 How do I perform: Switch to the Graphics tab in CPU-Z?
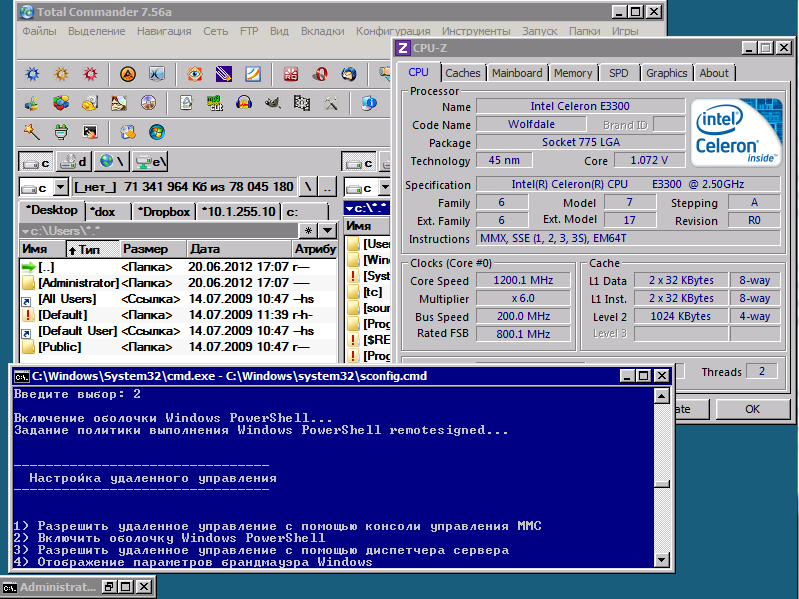[667, 73]
